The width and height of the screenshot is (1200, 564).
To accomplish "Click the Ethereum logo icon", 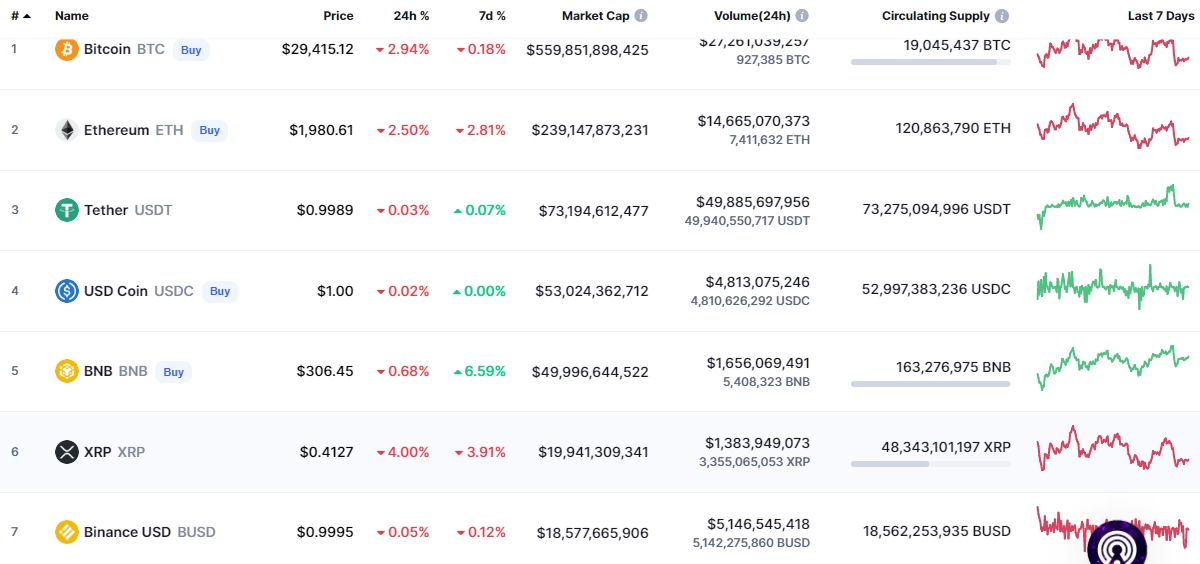I will 67,130.
